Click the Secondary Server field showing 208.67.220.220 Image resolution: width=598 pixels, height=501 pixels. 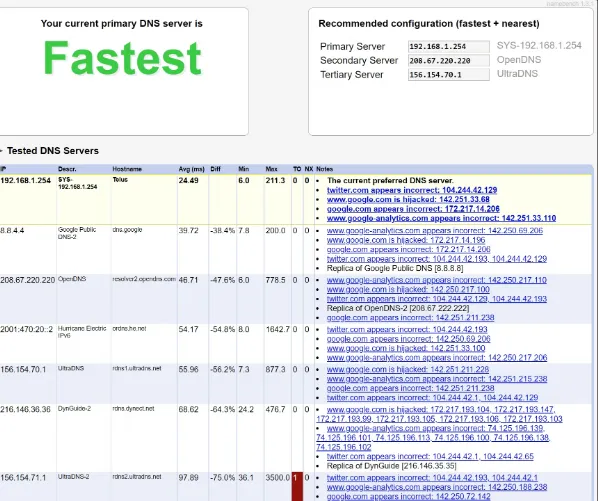(x=448, y=60)
